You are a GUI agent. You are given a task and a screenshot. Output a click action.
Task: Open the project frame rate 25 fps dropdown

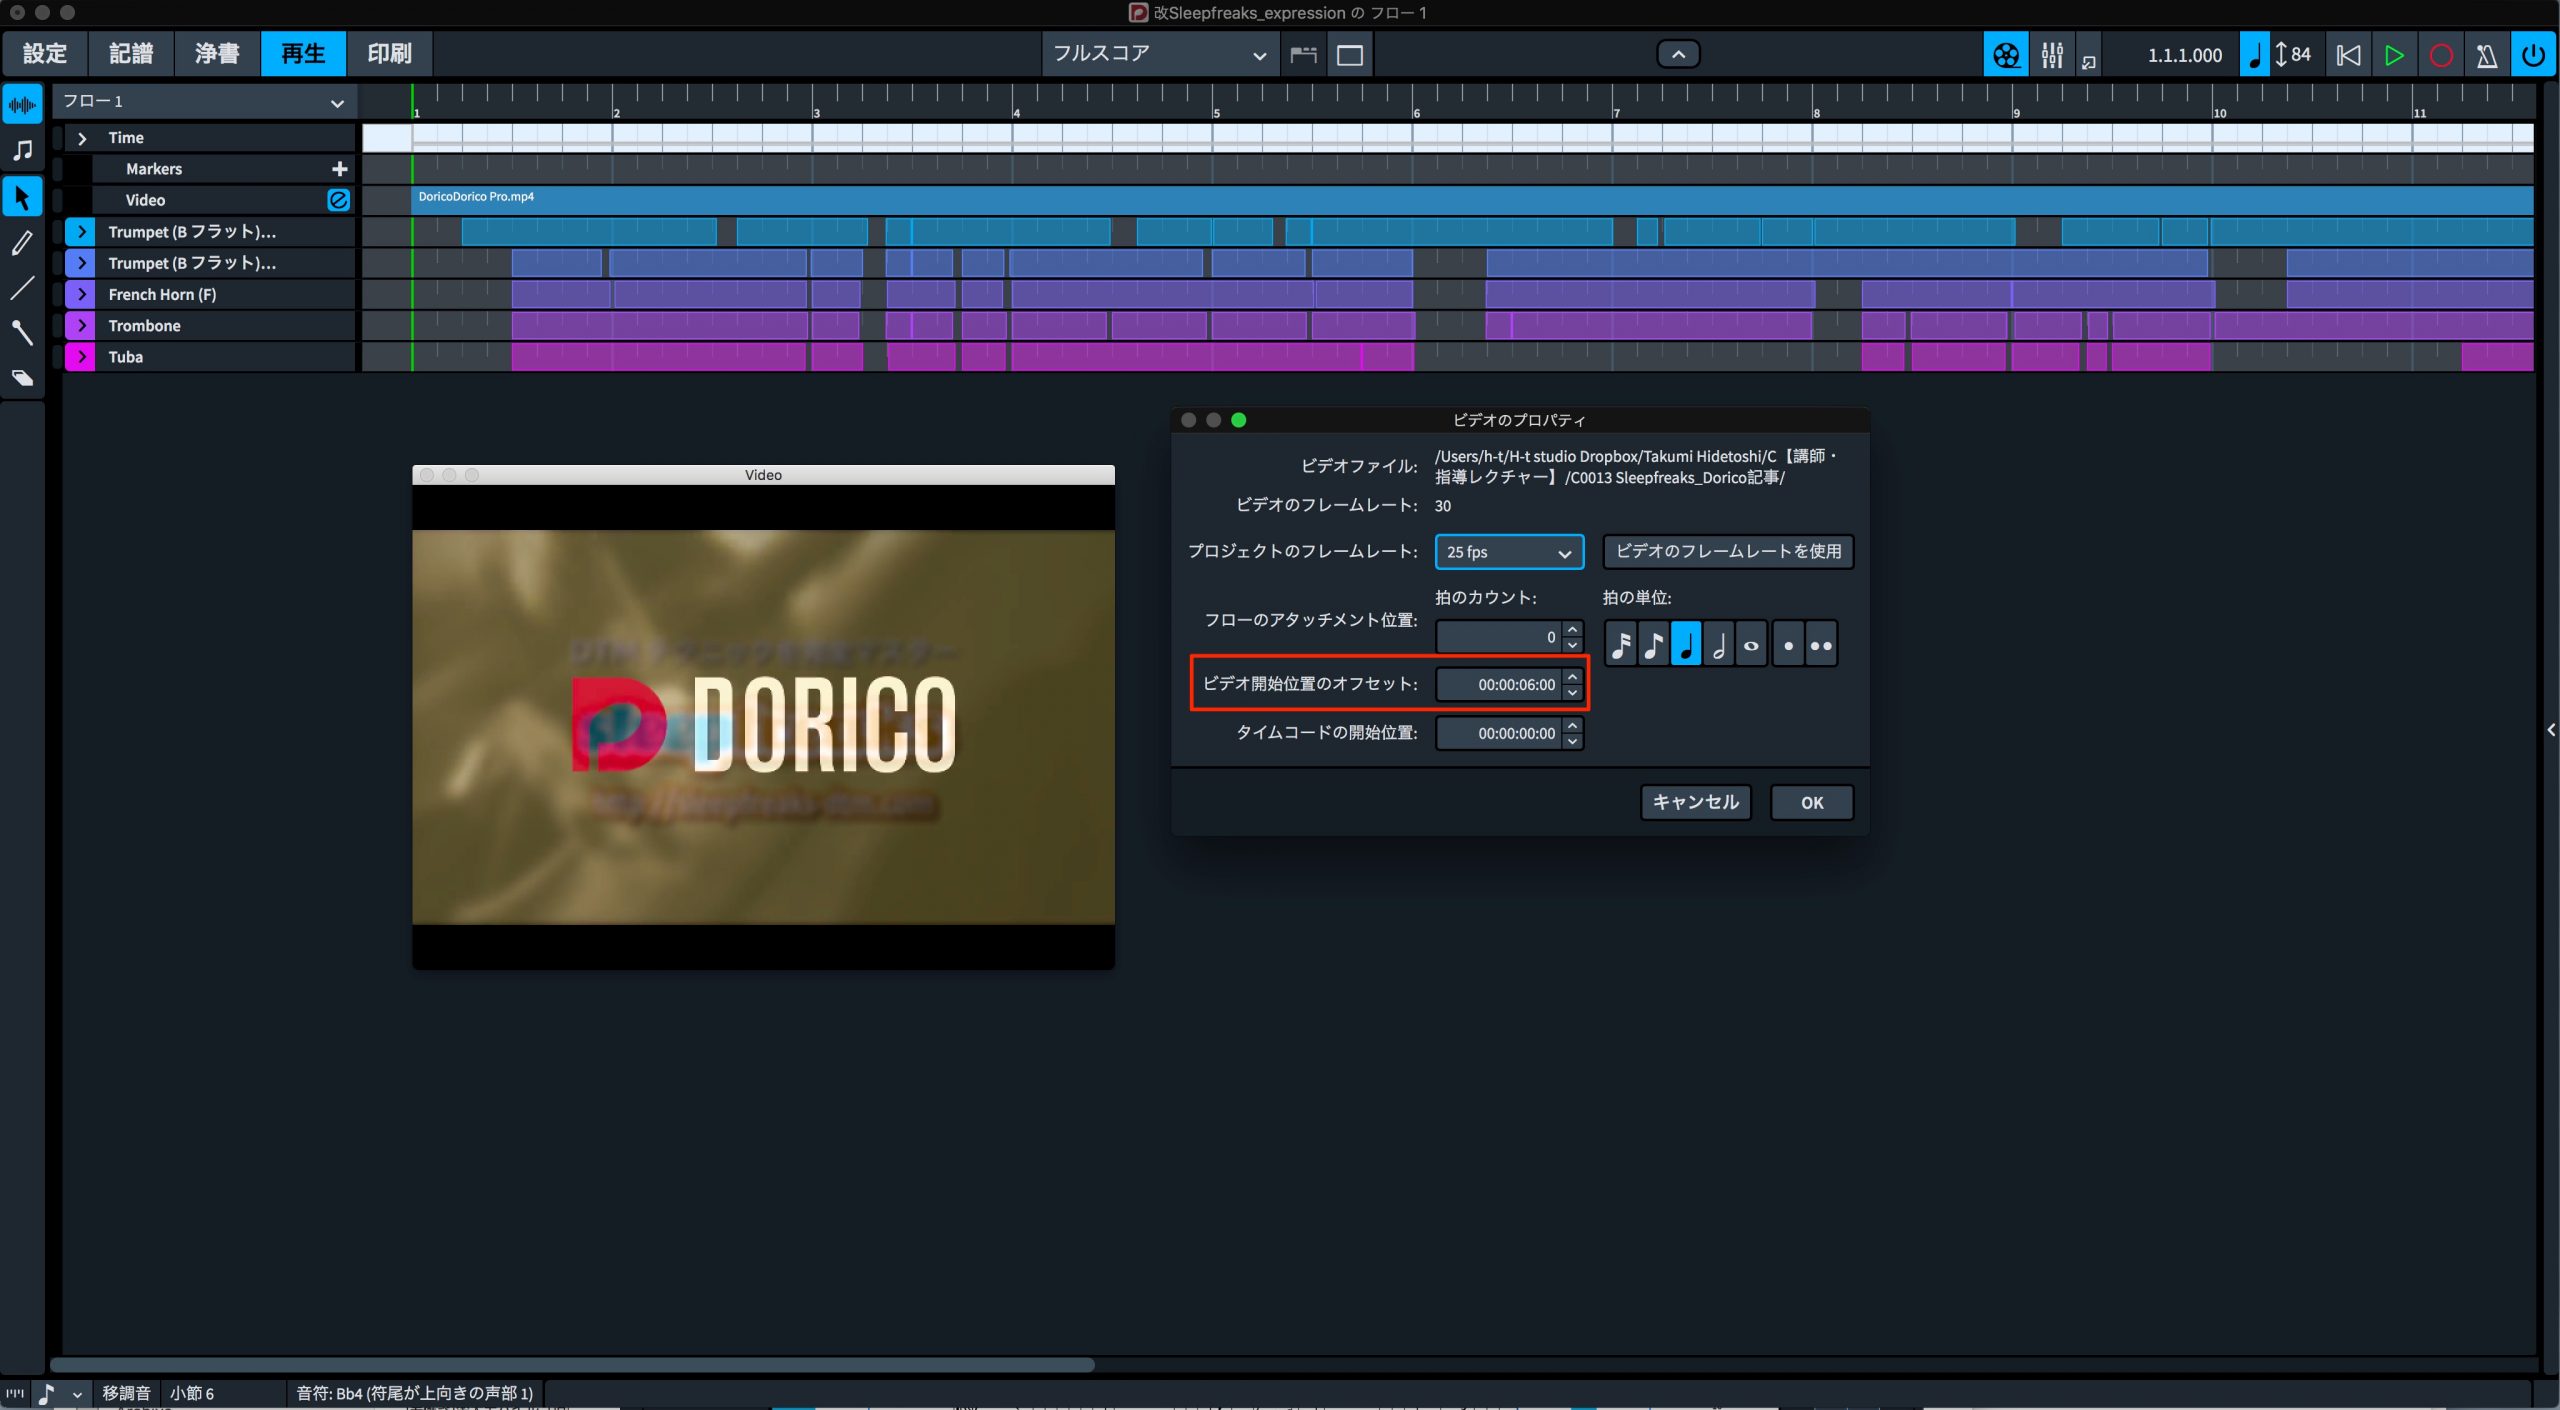(1509, 552)
